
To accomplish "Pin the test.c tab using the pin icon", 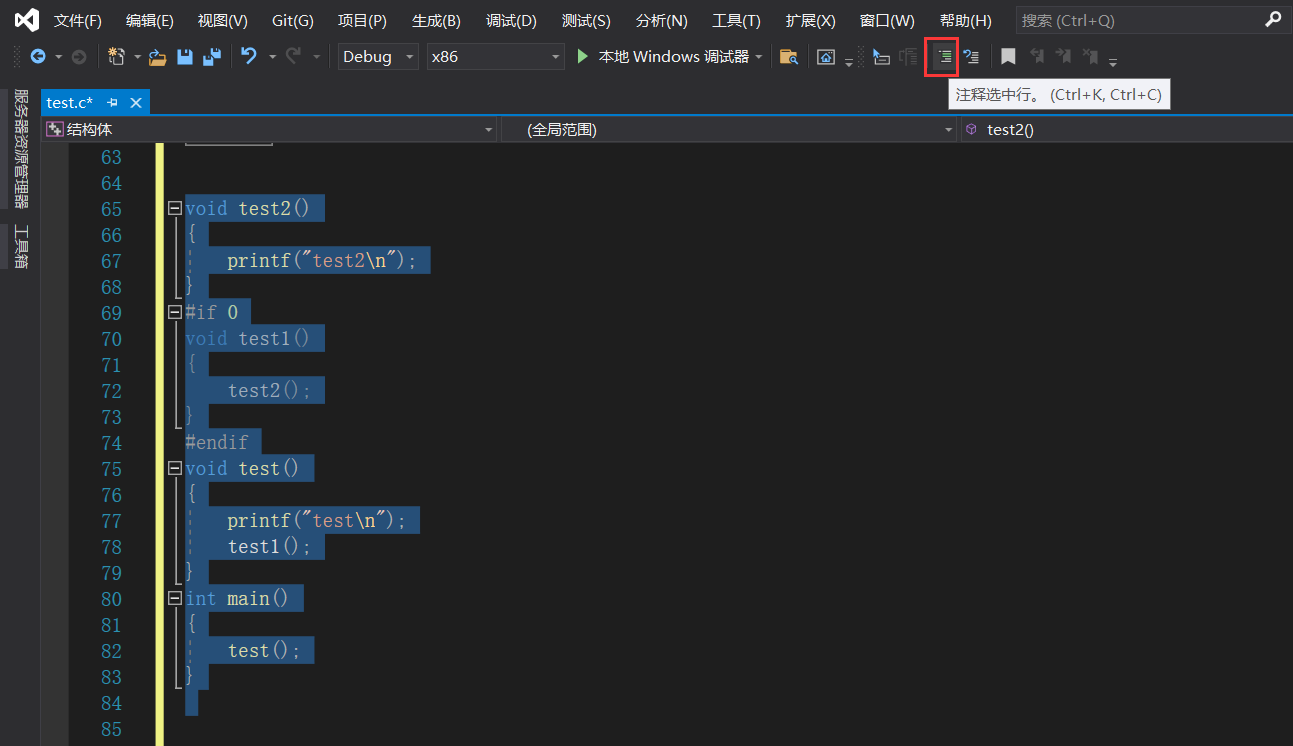I will click(x=113, y=102).
